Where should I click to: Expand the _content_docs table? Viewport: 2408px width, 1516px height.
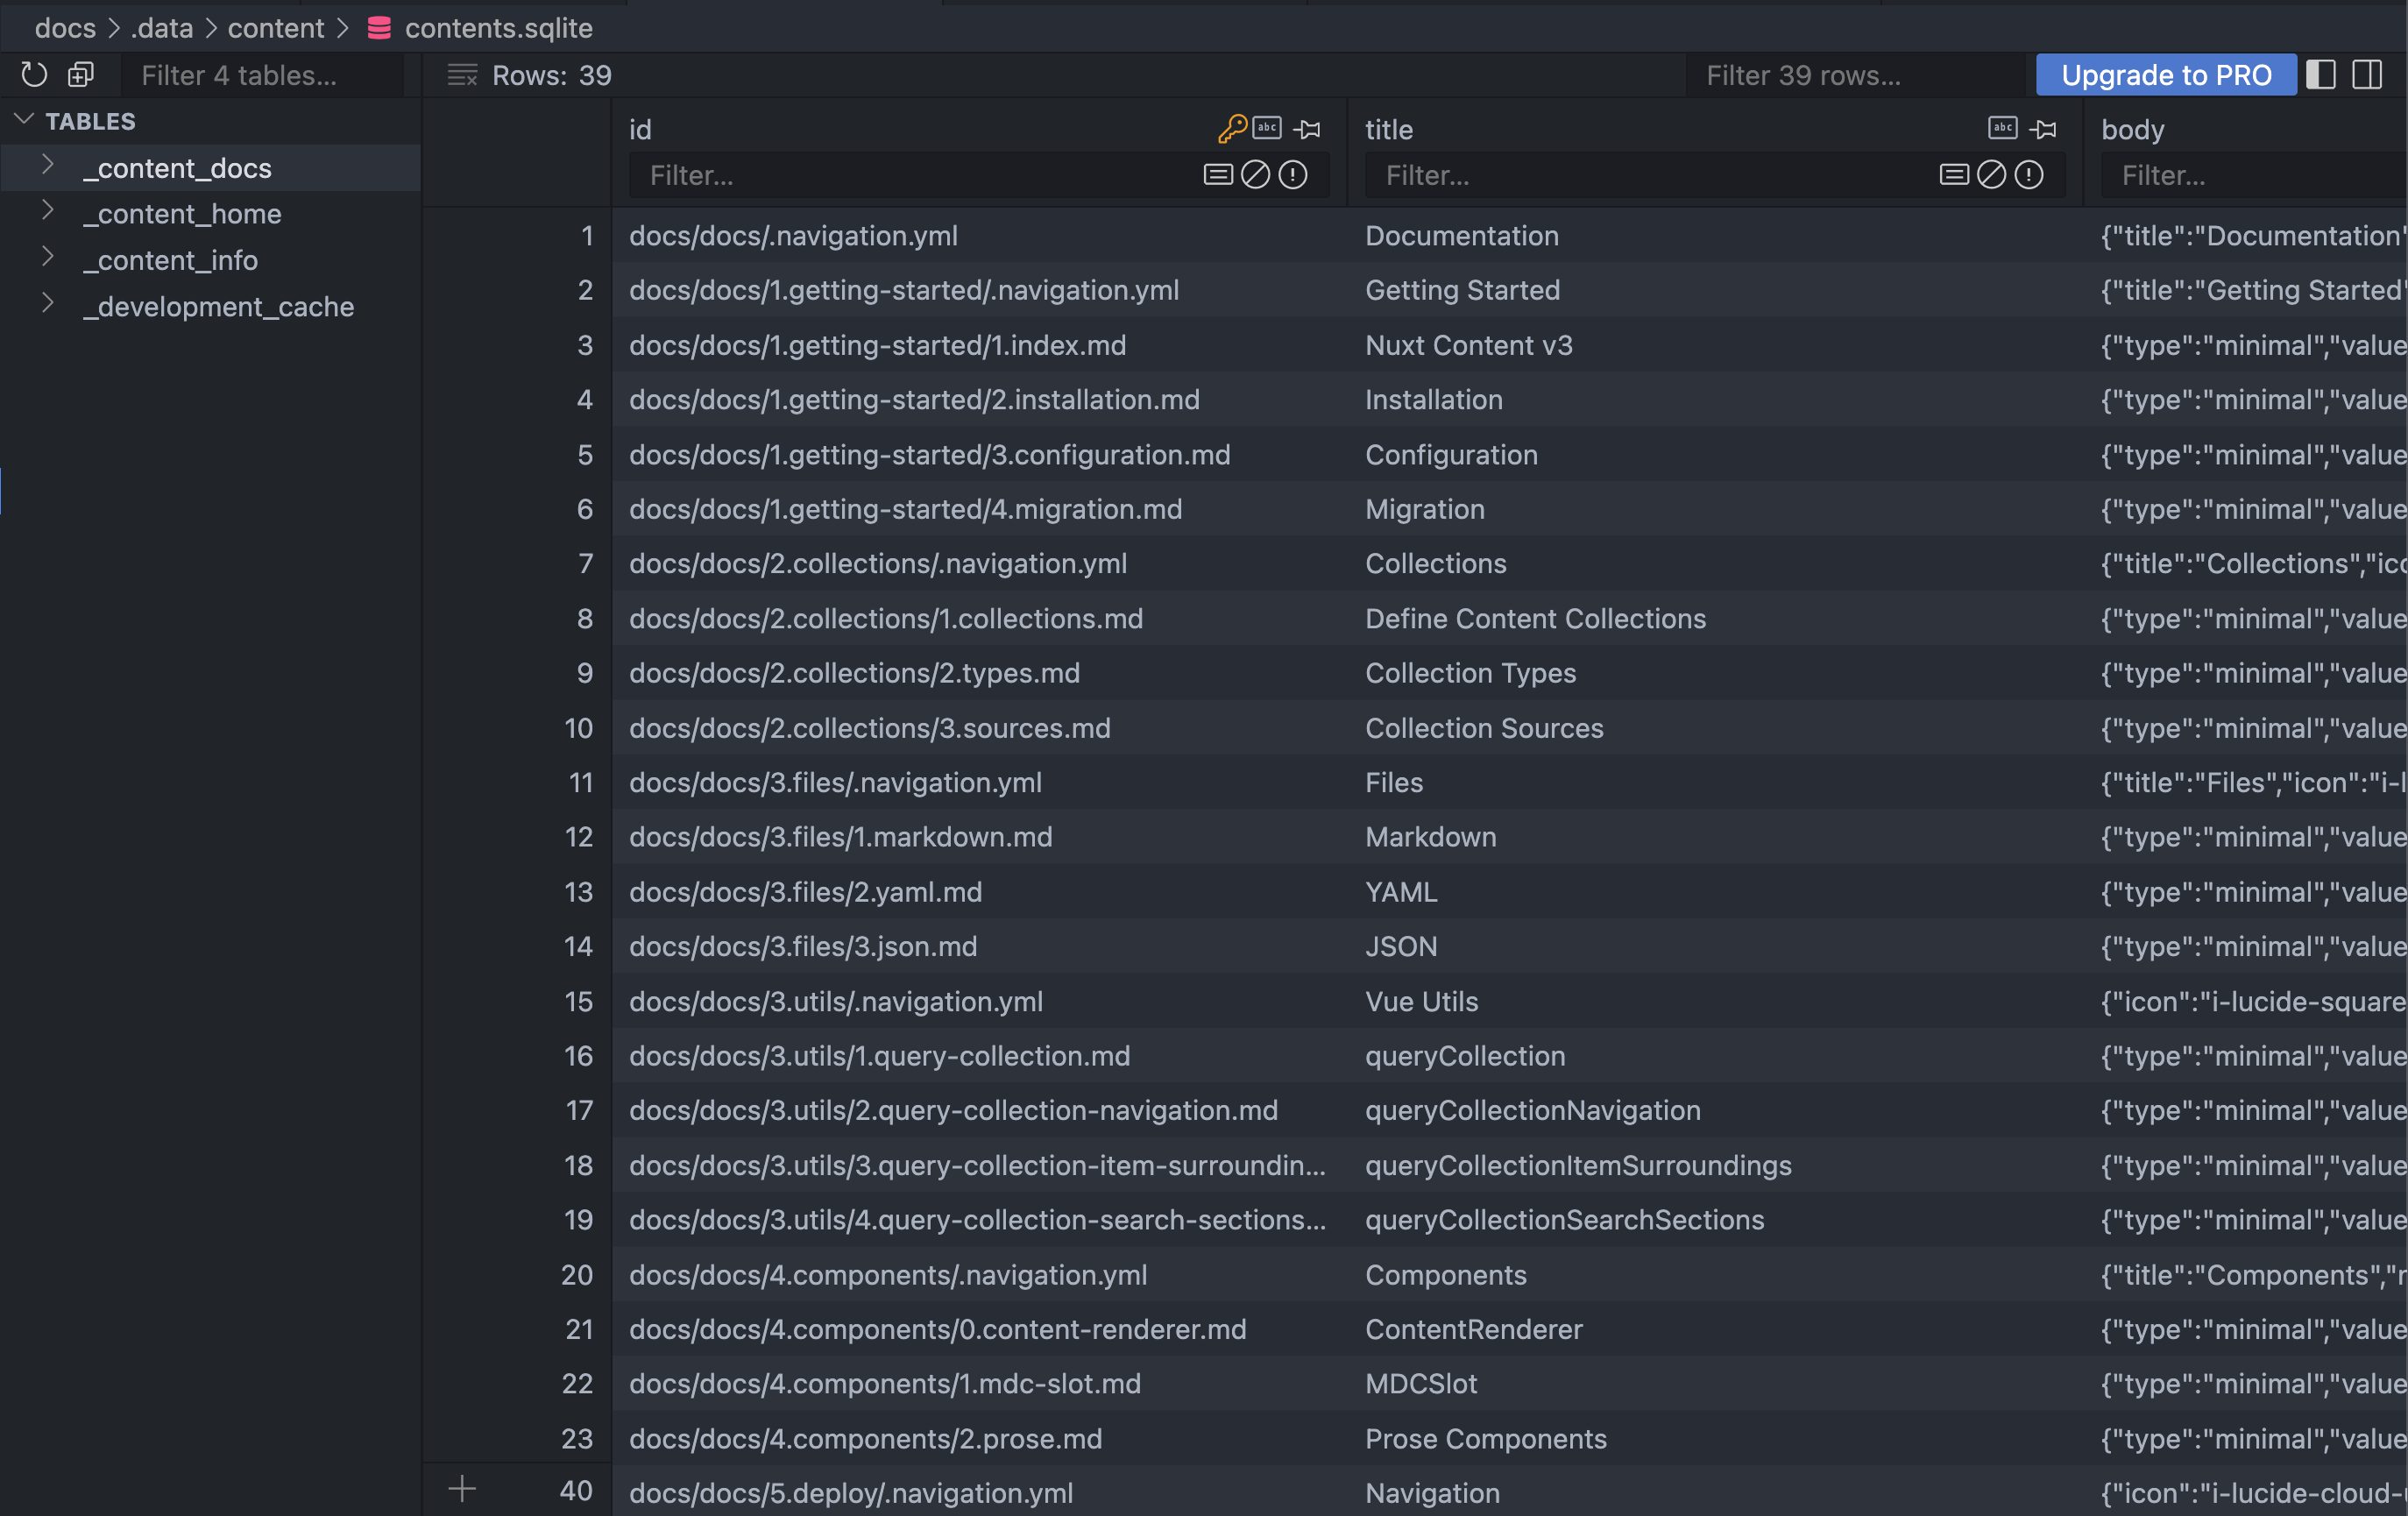47,166
